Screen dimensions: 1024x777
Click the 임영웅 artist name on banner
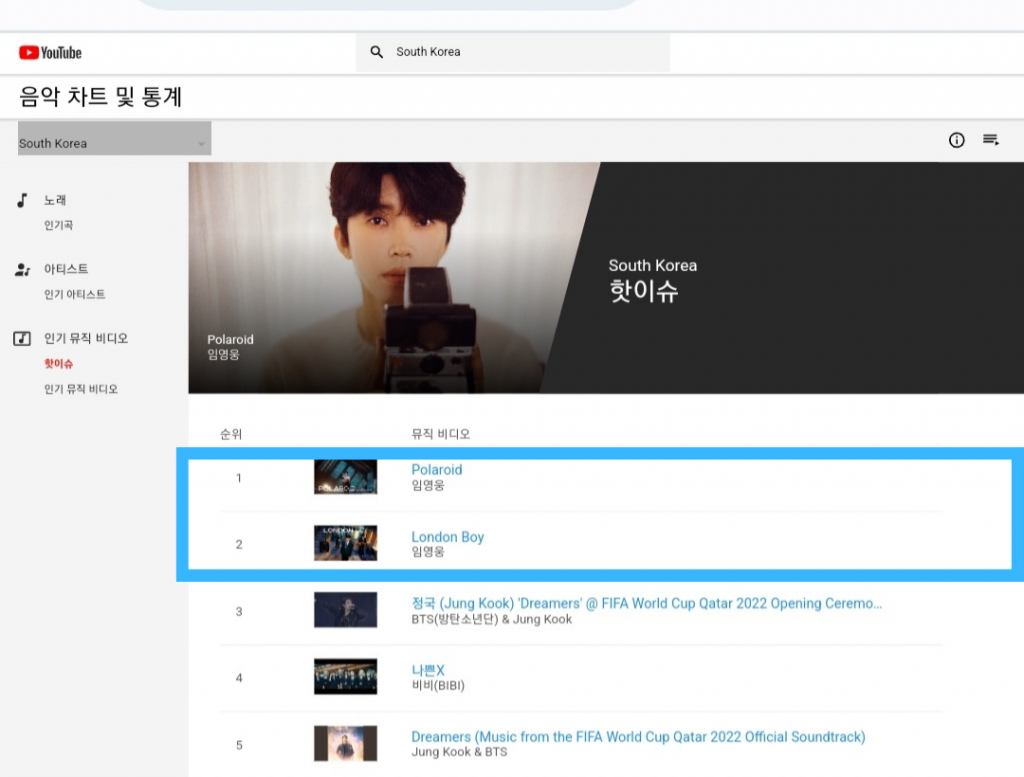223,355
